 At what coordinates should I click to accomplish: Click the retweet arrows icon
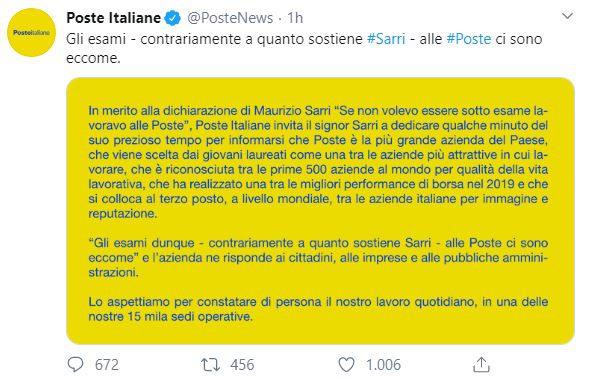pyautogui.click(x=210, y=365)
